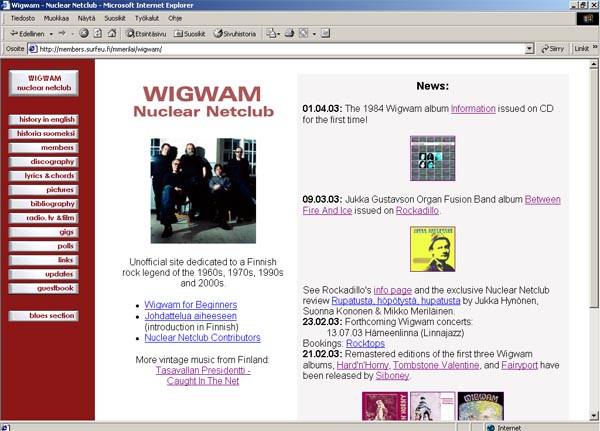Screen dimensions: 600x431
Task: Follow the Johdattelua aiheeseen link
Action: point(191,316)
